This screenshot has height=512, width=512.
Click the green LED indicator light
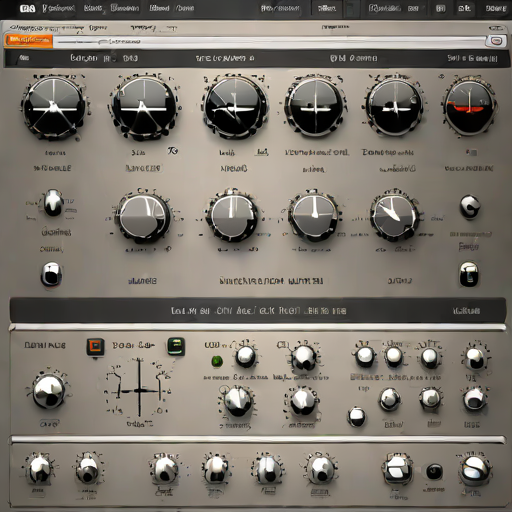pos(217,361)
